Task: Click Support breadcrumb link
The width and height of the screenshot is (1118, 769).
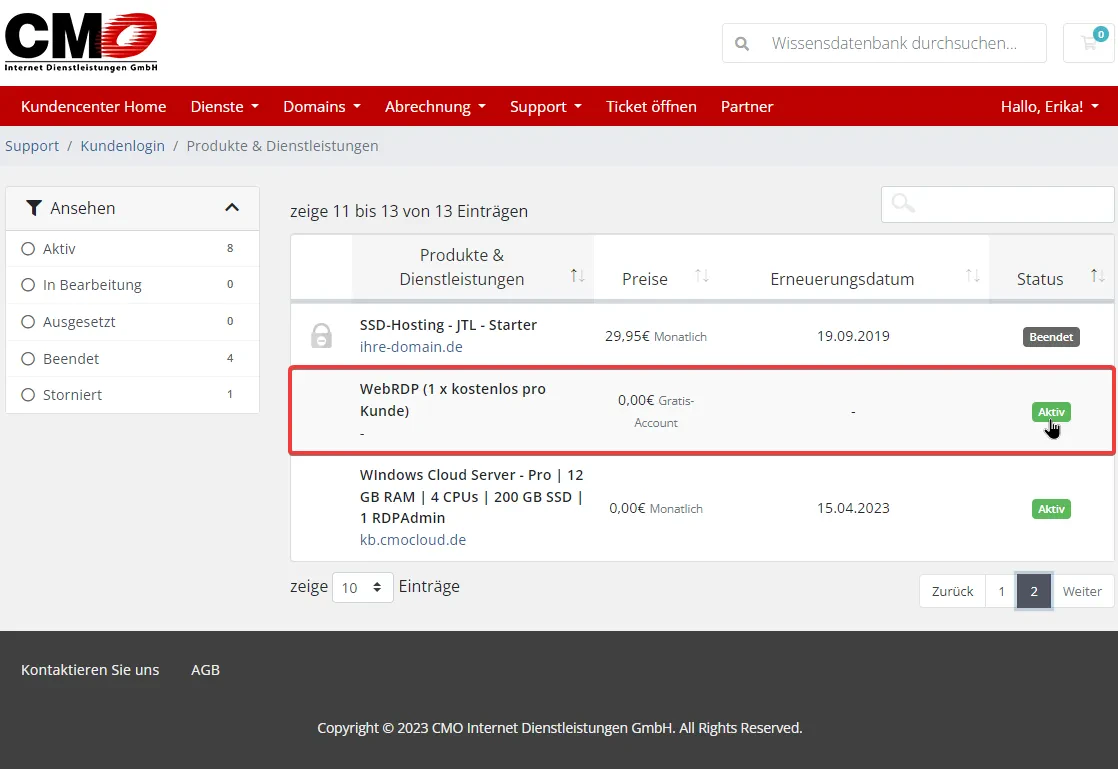Action: pyautogui.click(x=32, y=145)
